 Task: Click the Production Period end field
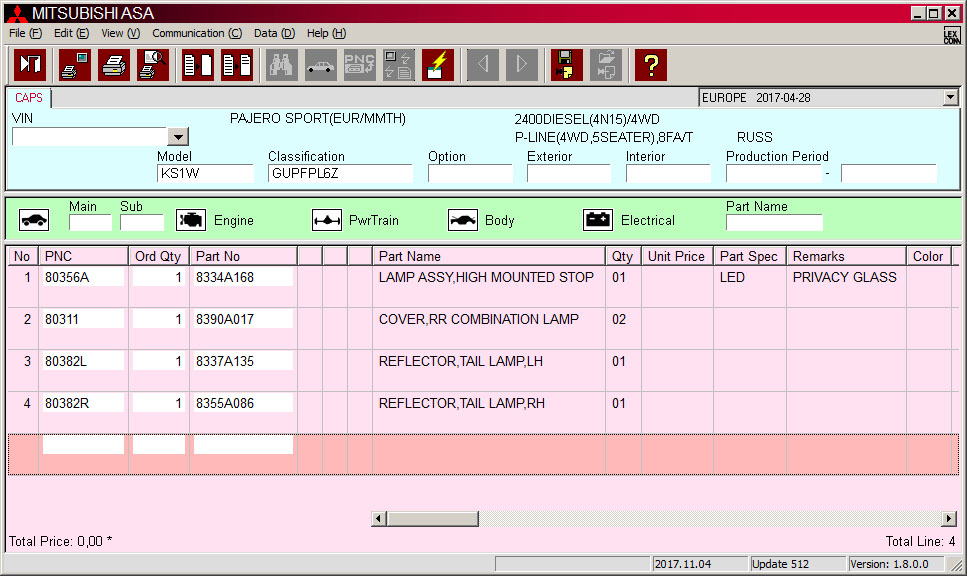point(889,174)
